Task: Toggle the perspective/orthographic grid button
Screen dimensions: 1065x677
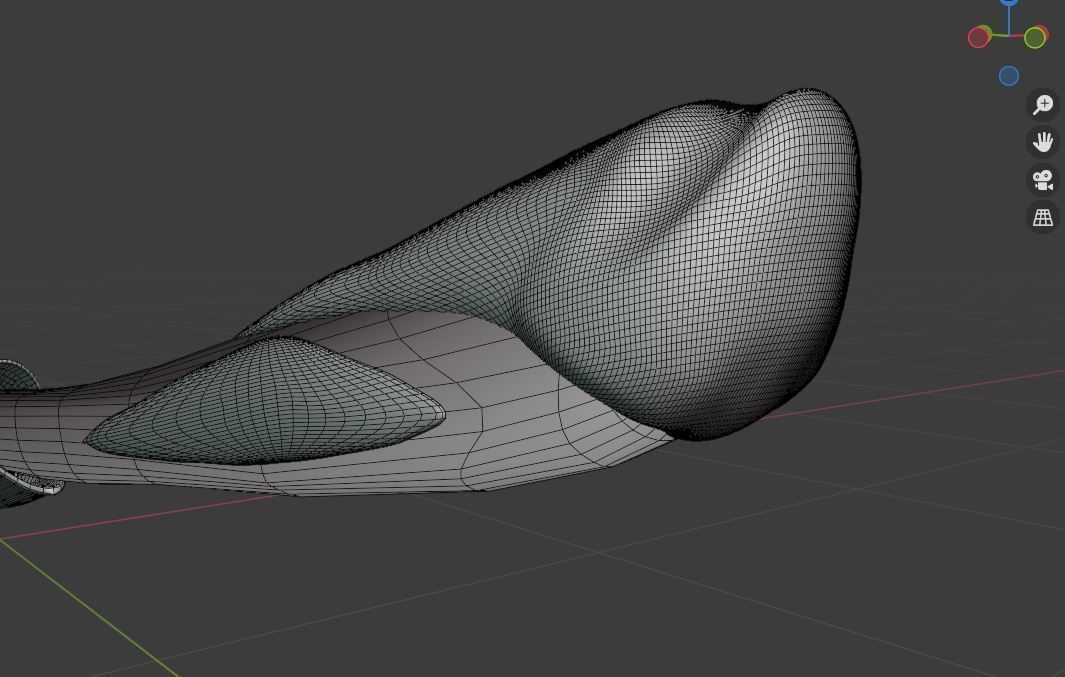Action: 1043,218
